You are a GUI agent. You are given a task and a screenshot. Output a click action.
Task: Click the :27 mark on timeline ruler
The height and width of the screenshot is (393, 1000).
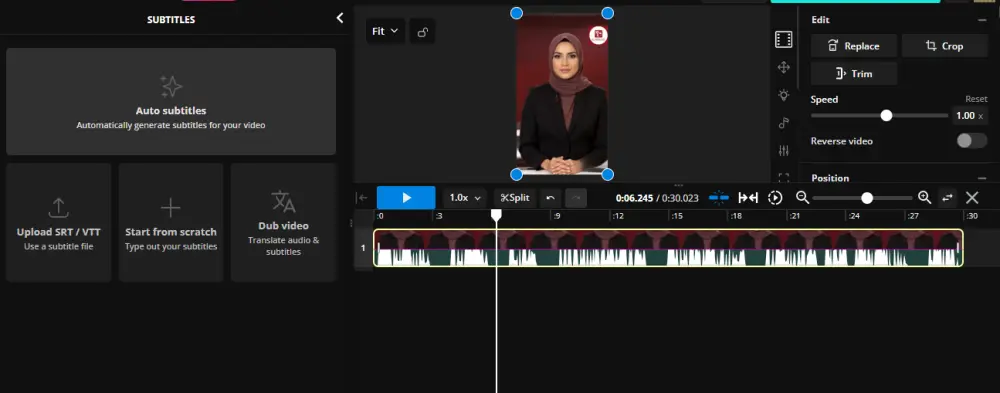913,216
